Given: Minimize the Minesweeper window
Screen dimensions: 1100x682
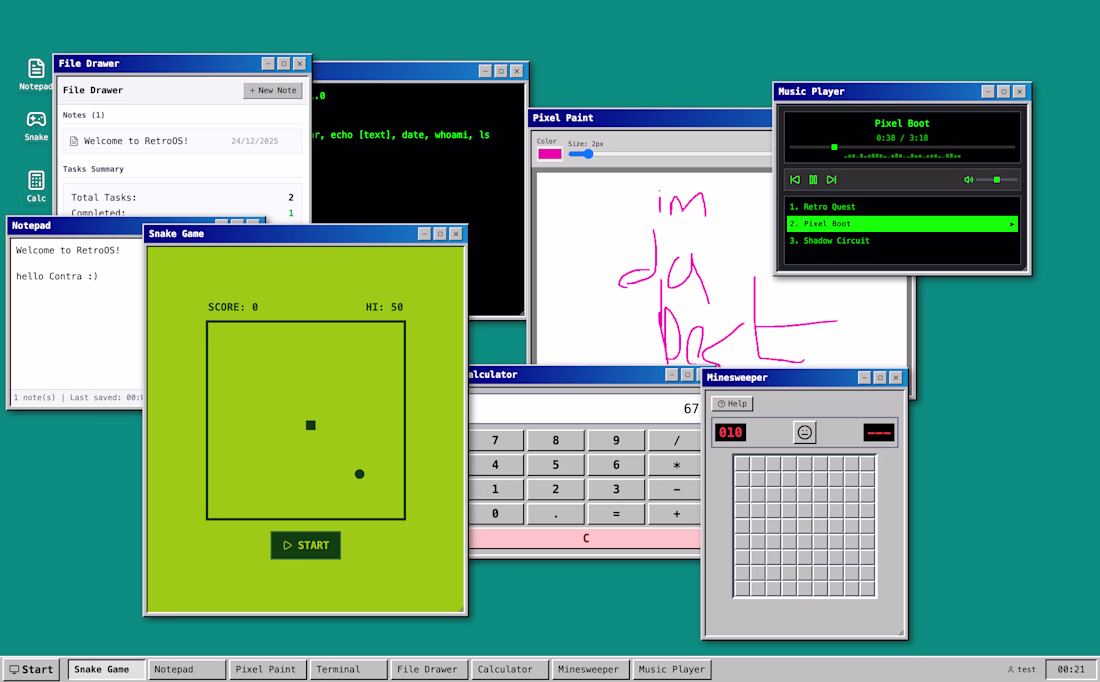Looking at the screenshot, I should [x=864, y=377].
